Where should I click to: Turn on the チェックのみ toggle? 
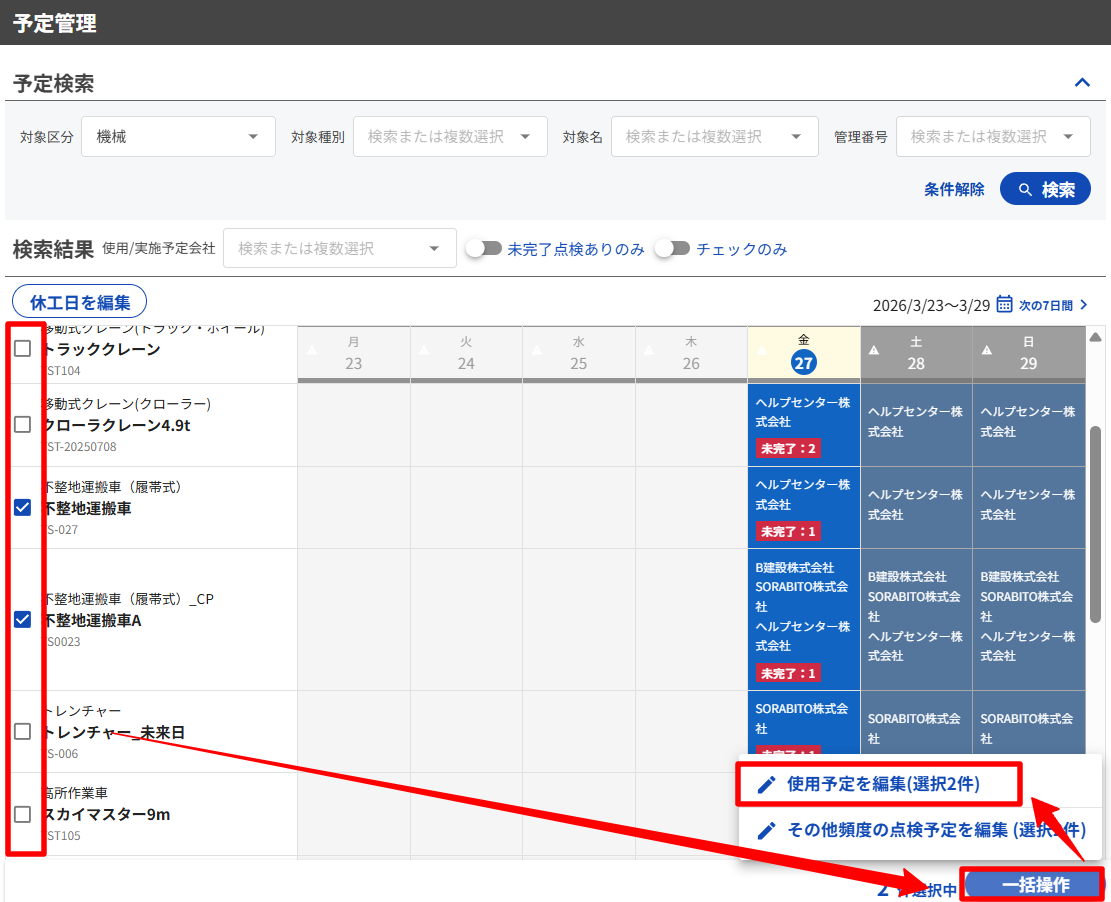672,249
